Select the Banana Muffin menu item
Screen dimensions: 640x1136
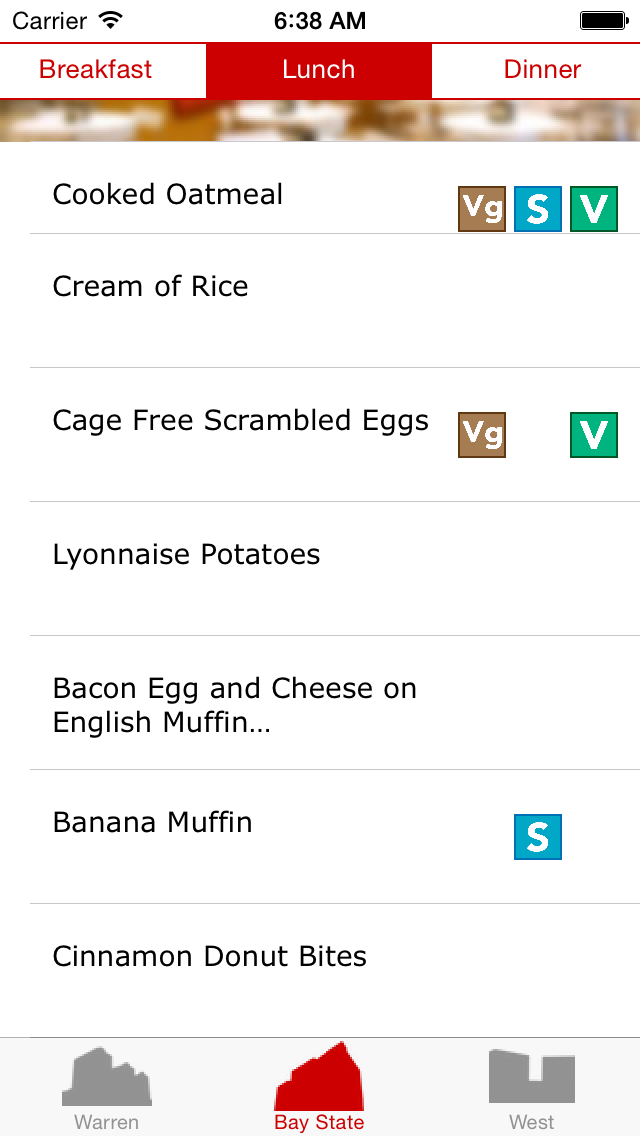[153, 823]
